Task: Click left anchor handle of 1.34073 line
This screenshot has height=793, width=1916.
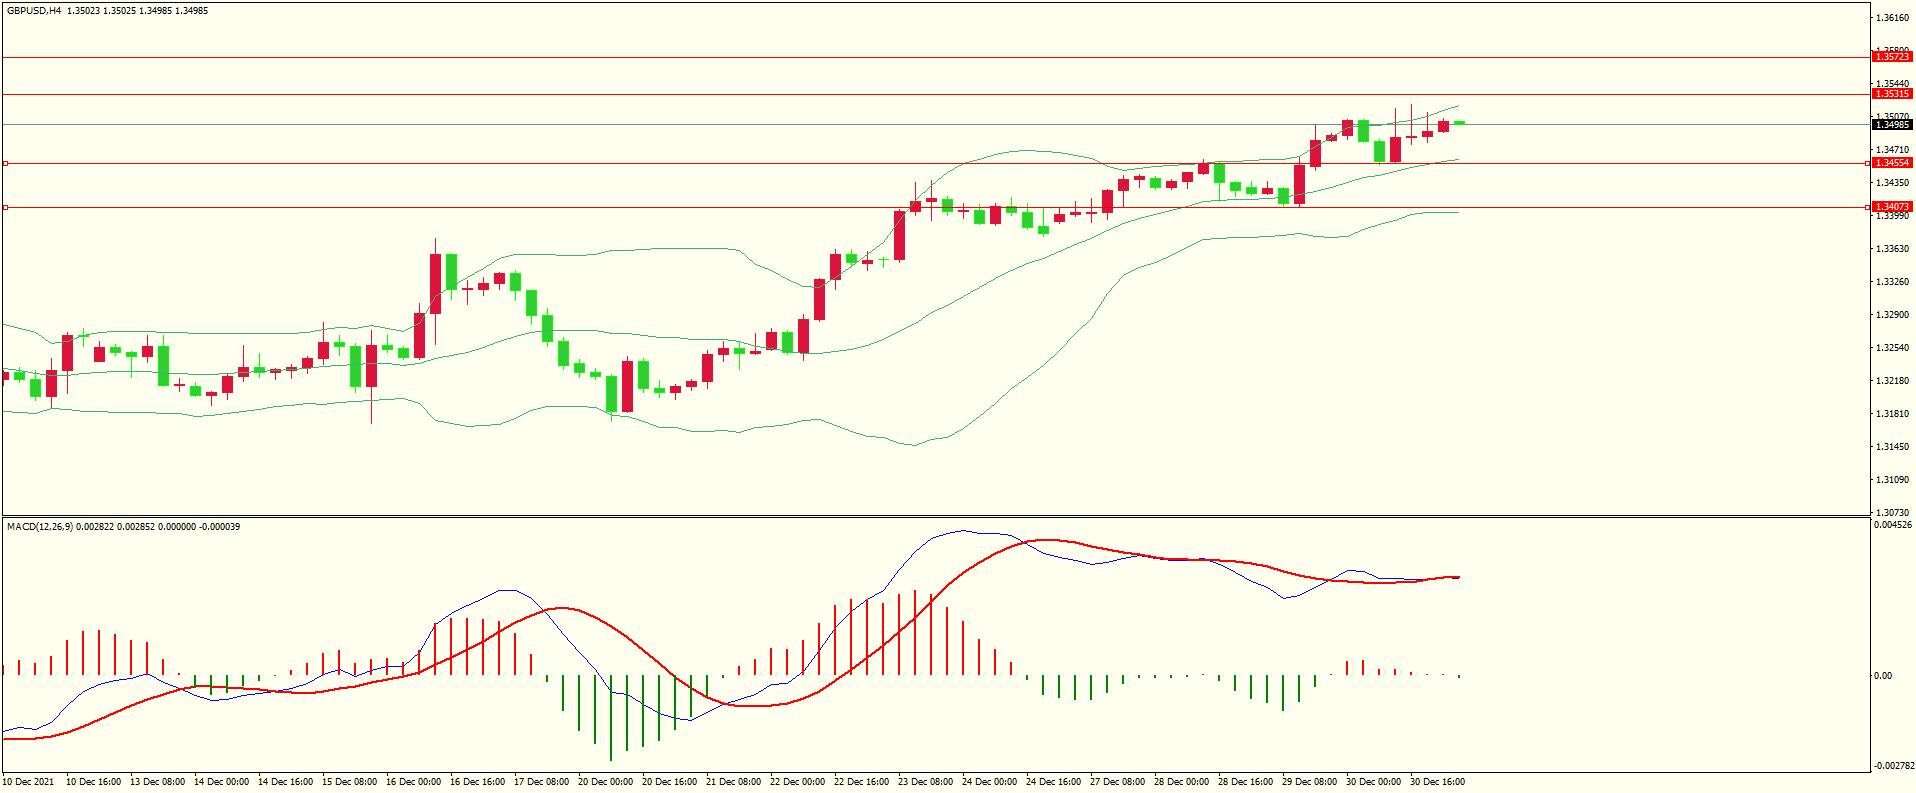Action: point(5,207)
